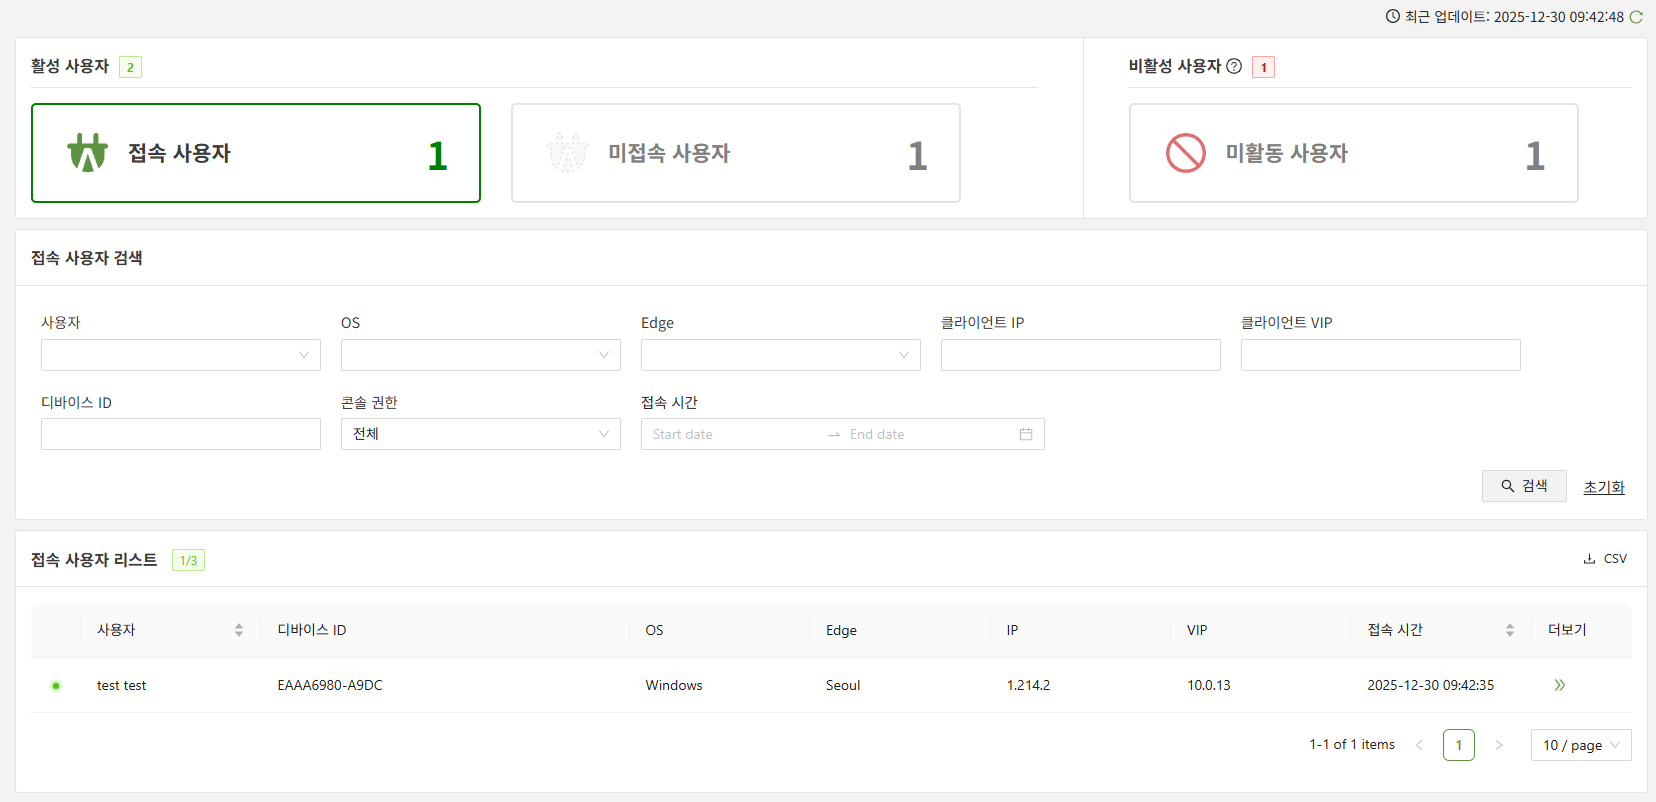Sort the list by 사용자 column
1656x802 pixels.
(x=238, y=630)
